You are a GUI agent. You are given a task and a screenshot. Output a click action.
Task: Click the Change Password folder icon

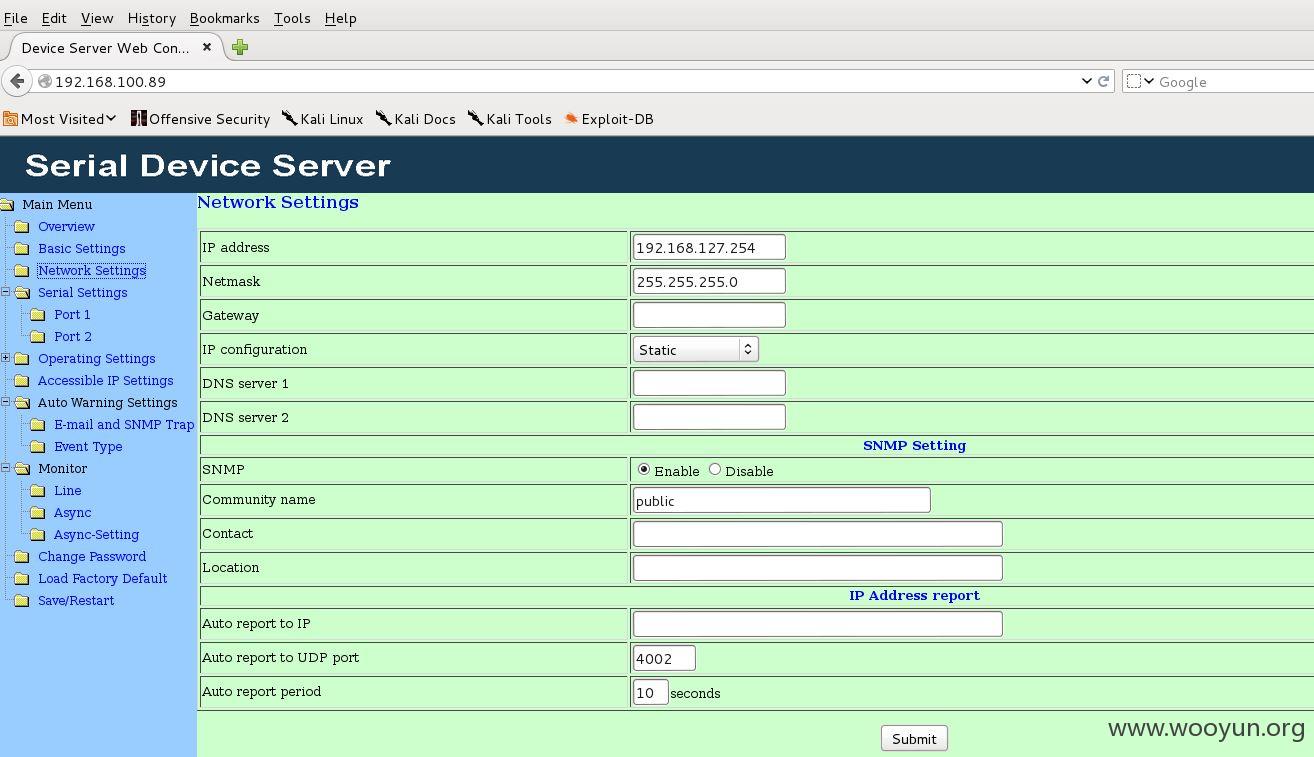tap(22, 557)
